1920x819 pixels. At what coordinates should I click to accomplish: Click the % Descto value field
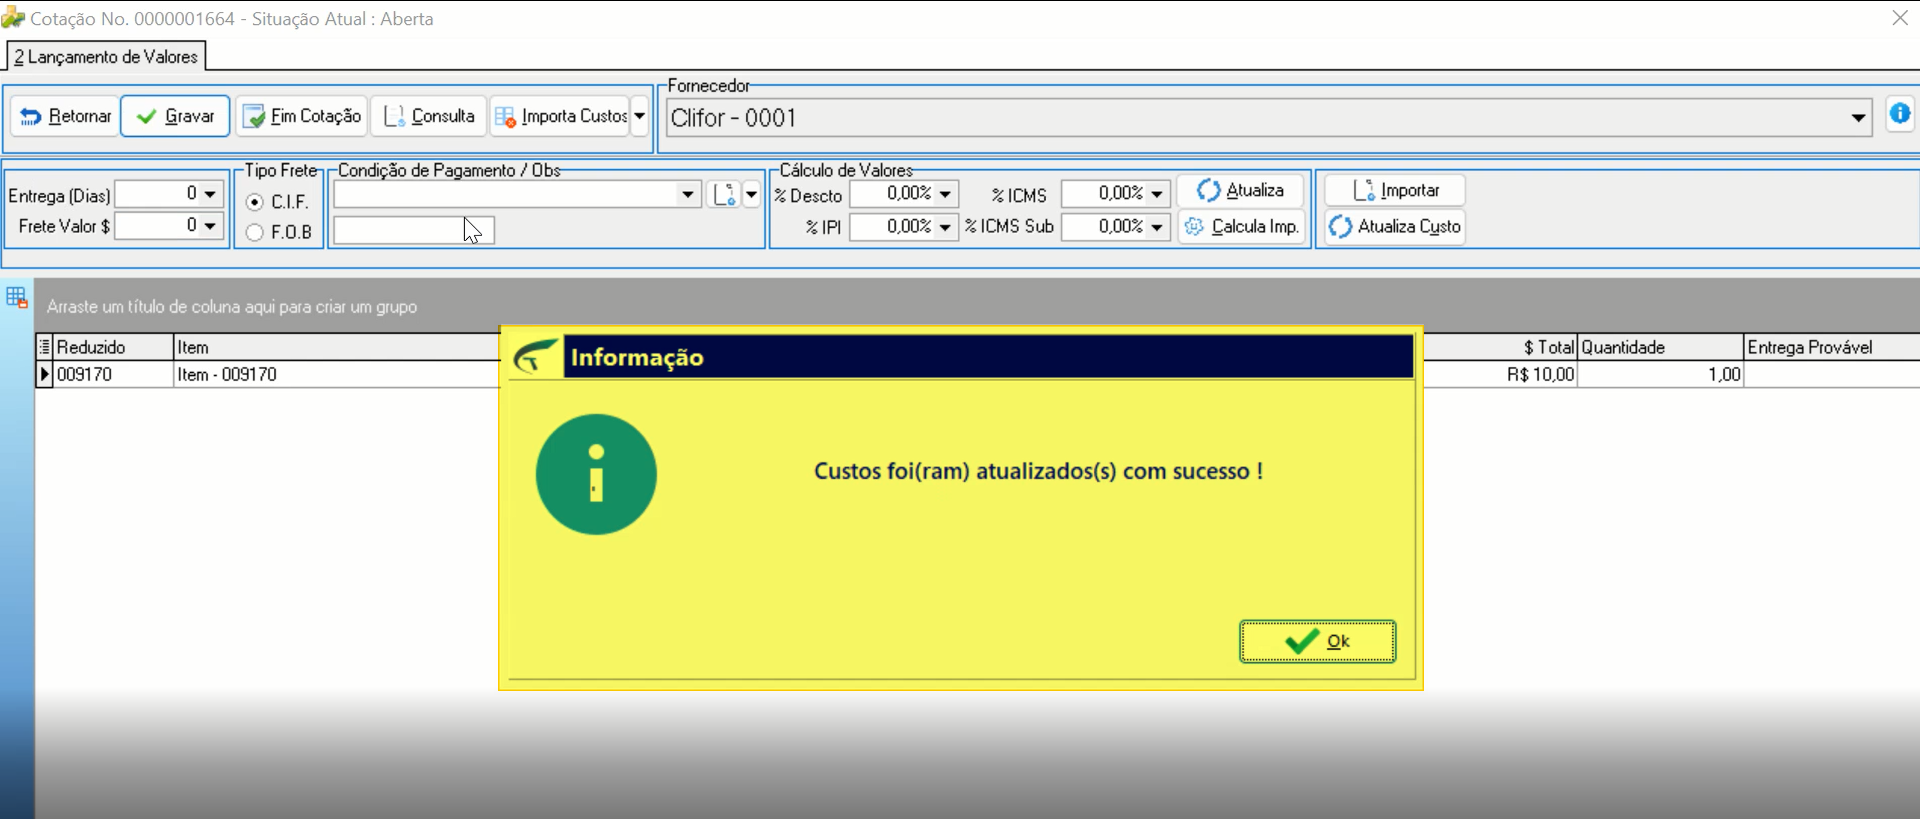tap(892, 194)
